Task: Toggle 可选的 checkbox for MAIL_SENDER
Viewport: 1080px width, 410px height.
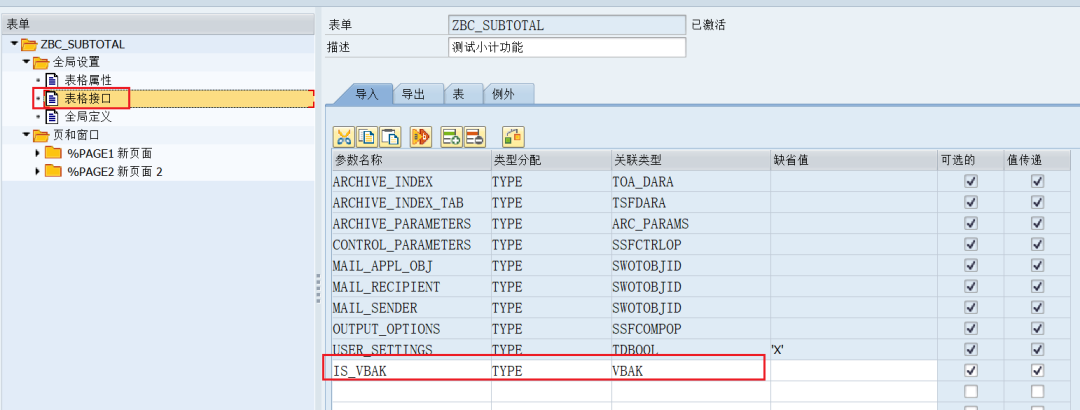Action: (x=970, y=307)
